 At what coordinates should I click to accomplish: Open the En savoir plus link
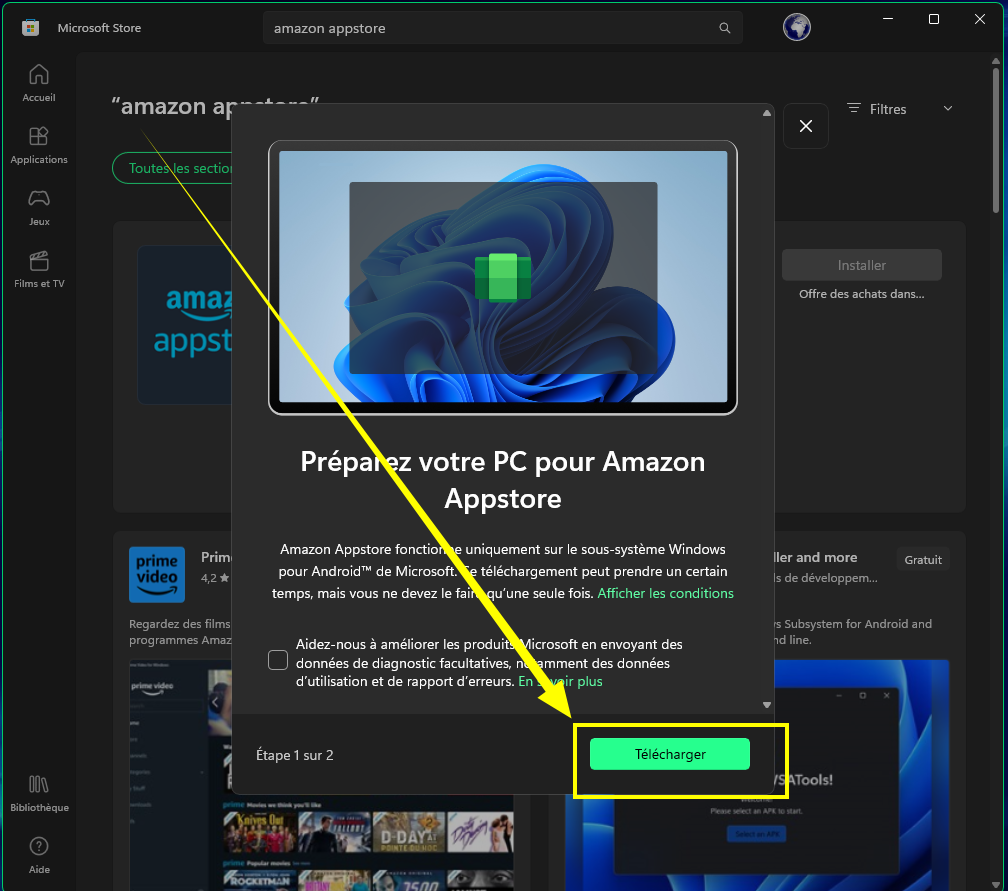[x=560, y=681]
